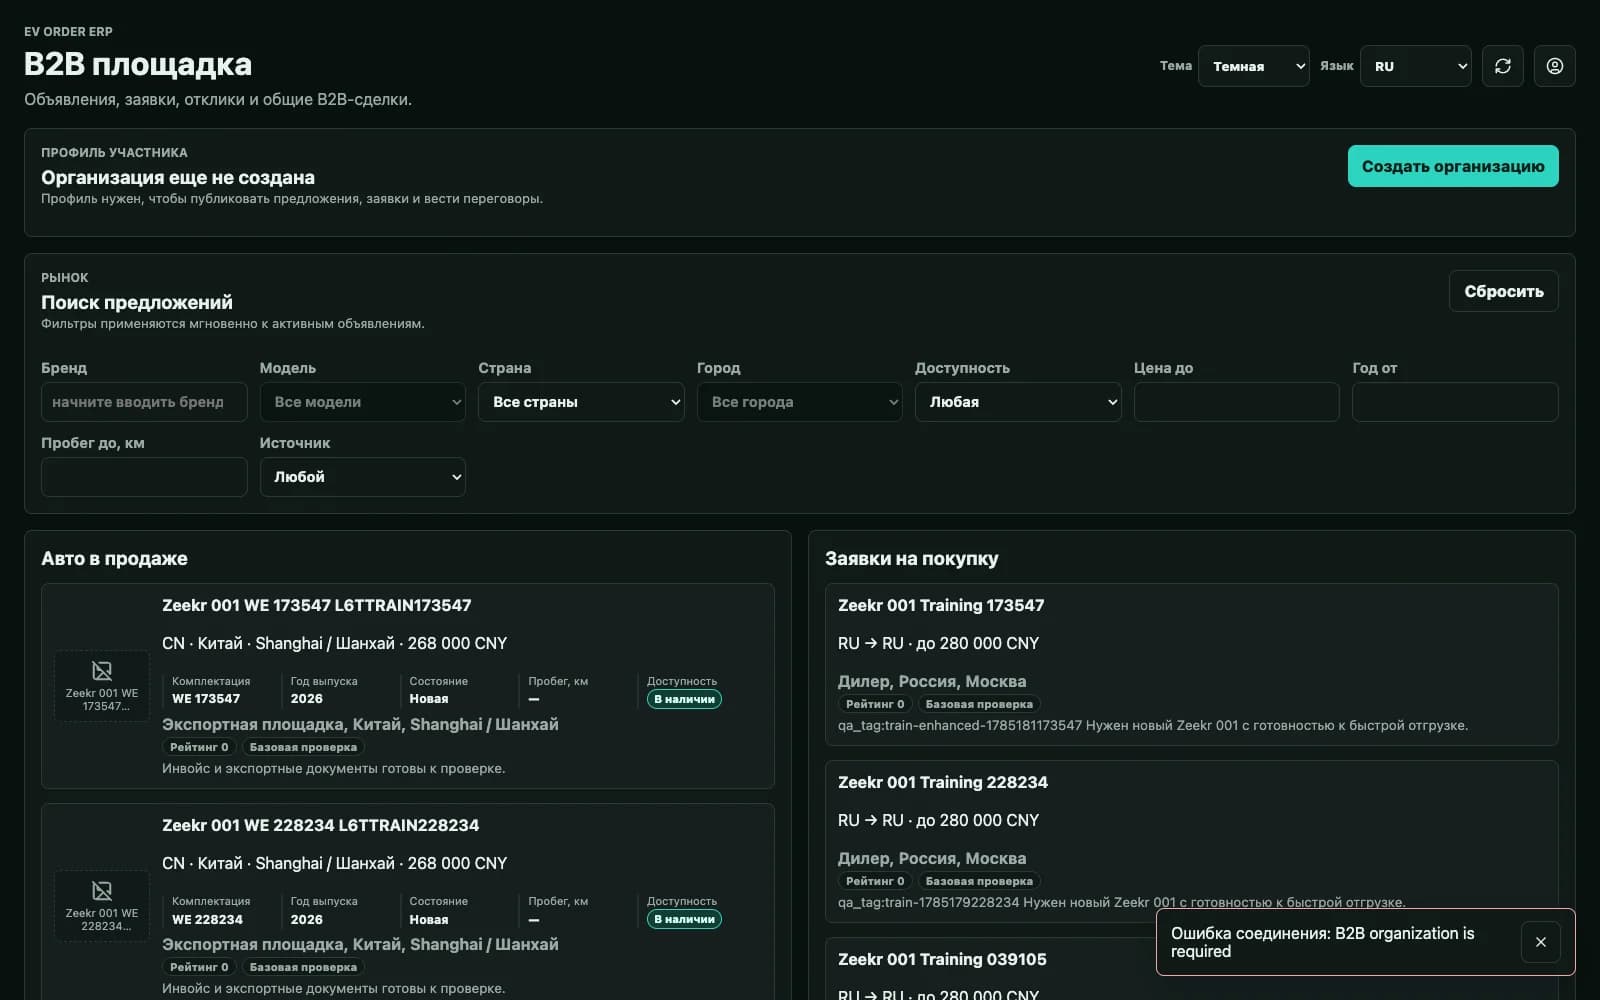Focus the Бренд input field
This screenshot has height=1000, width=1600.
pyautogui.click(x=144, y=402)
